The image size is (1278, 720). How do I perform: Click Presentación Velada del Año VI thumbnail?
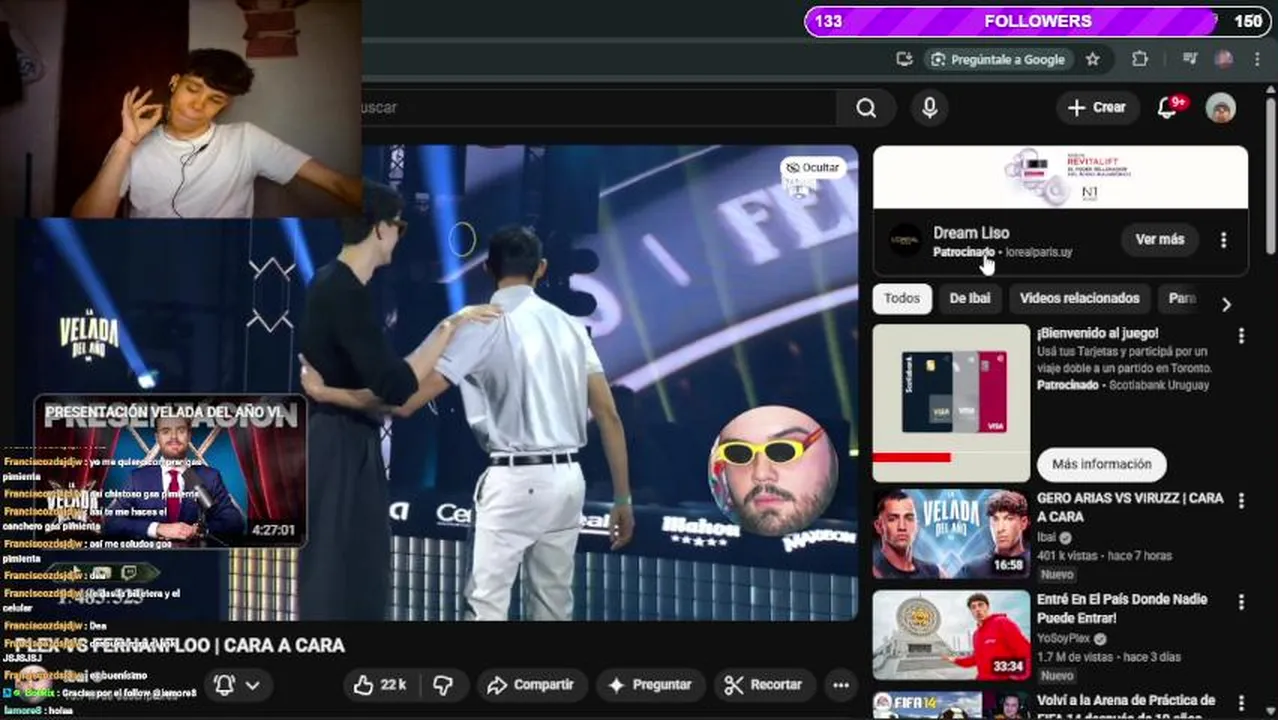171,471
